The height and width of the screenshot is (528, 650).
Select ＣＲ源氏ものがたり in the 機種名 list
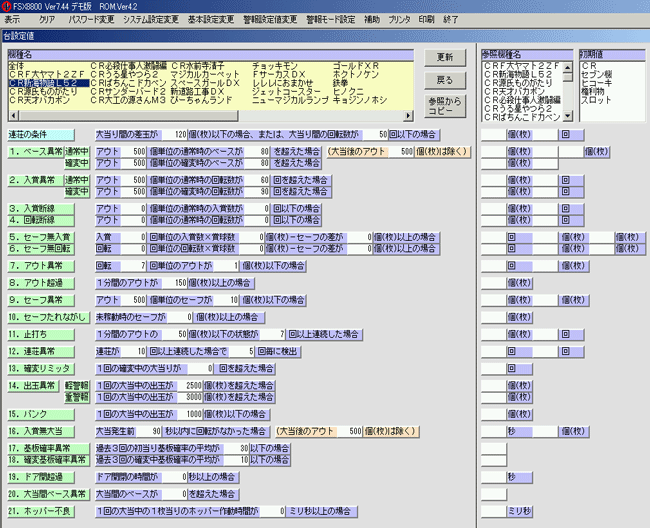(43, 92)
